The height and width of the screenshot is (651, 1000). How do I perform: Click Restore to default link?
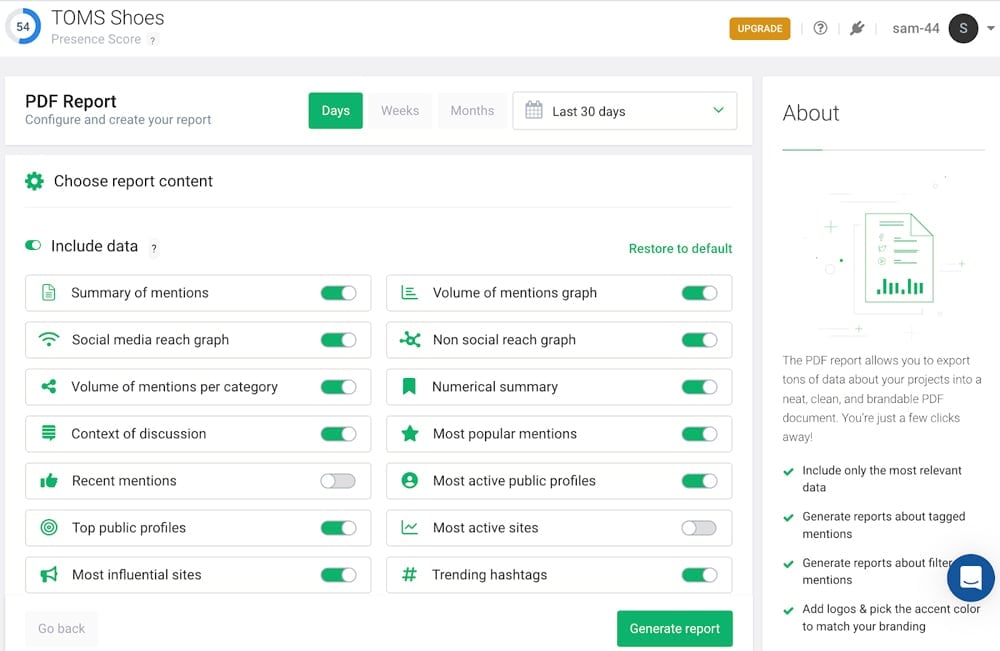pos(680,249)
